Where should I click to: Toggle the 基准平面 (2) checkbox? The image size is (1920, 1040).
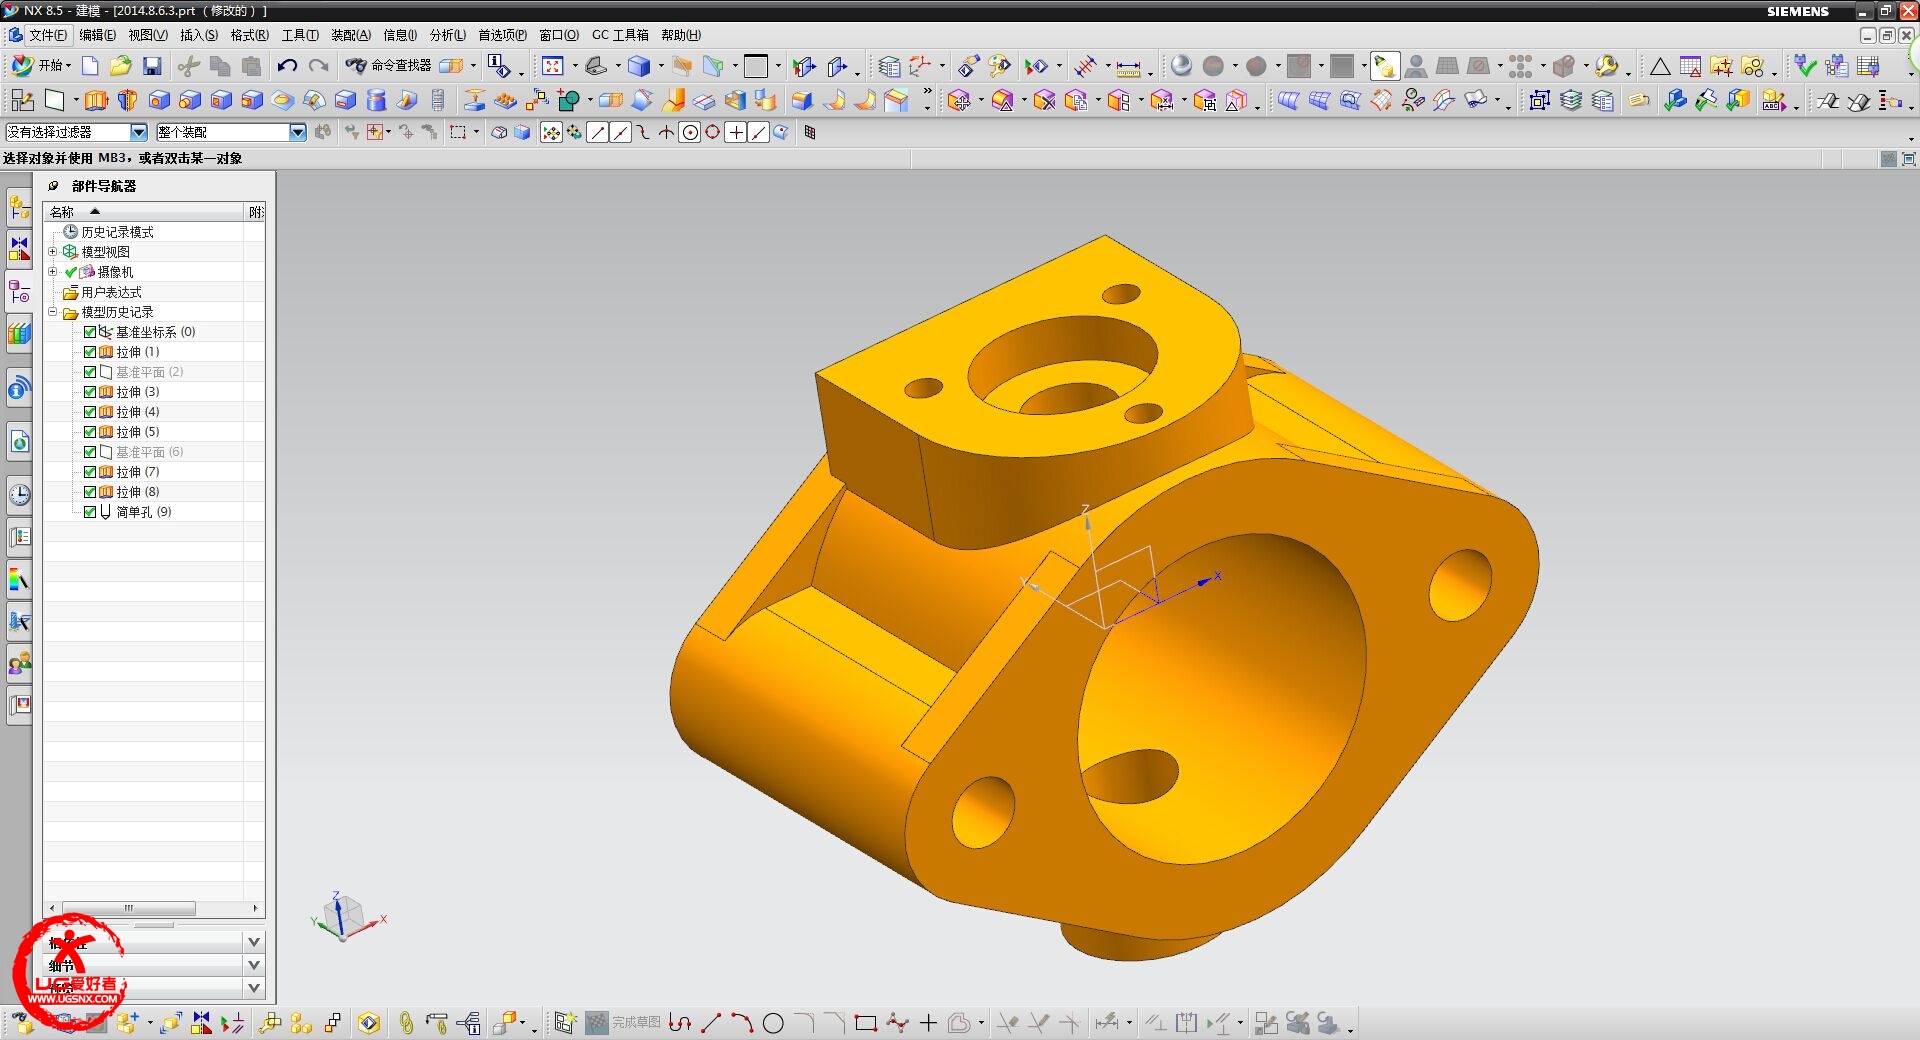point(90,372)
